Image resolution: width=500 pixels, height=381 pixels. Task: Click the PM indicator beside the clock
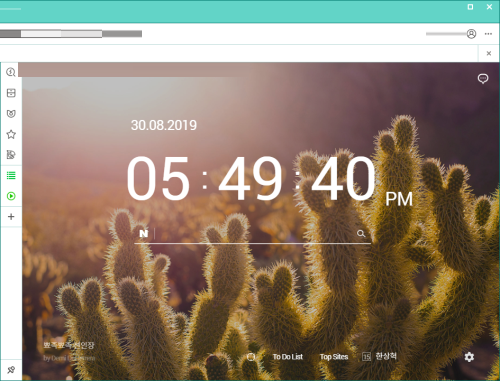[x=399, y=199]
